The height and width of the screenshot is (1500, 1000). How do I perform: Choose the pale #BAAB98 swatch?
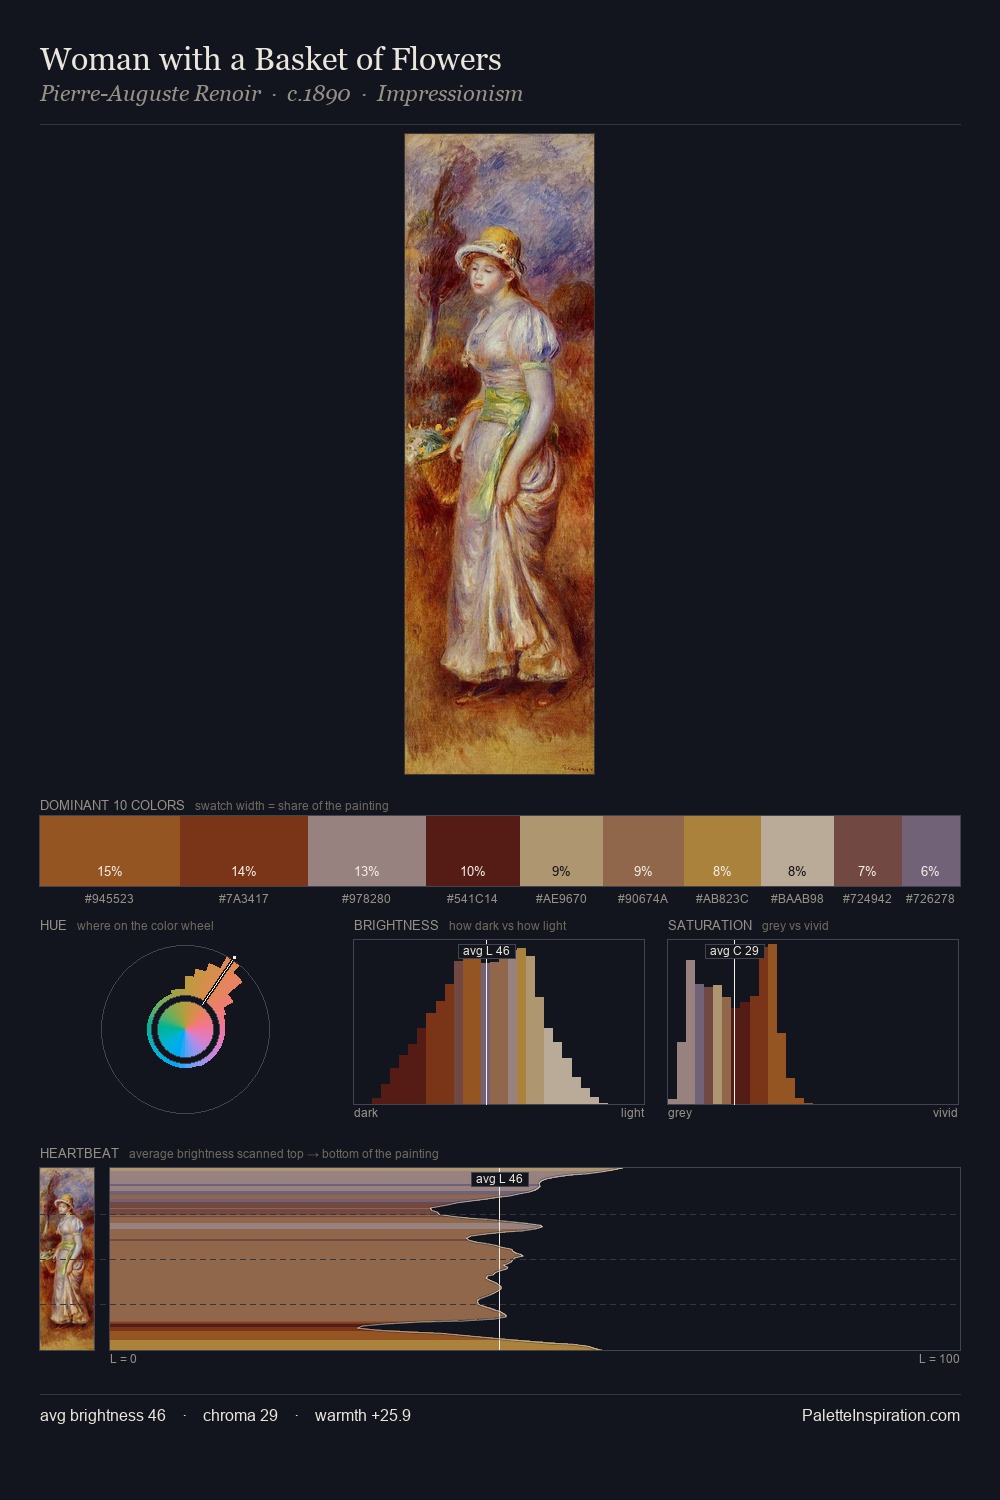point(797,851)
